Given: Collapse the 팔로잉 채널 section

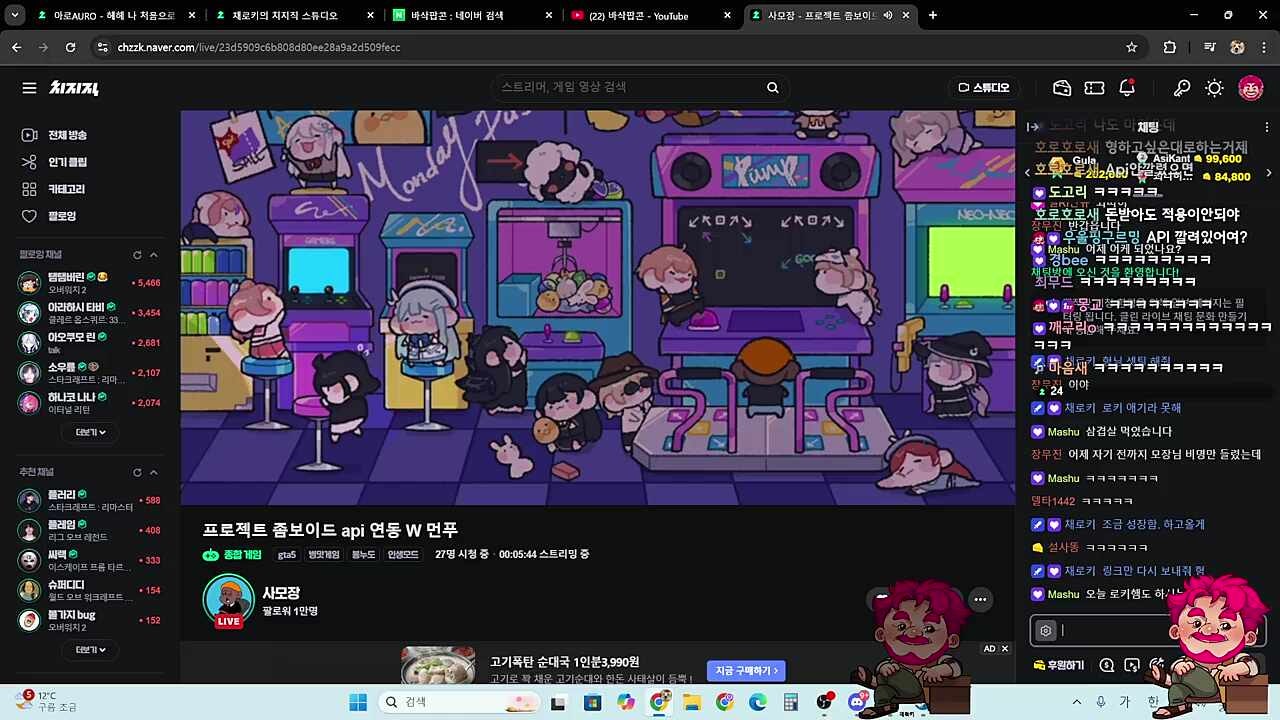Looking at the screenshot, I should (x=154, y=255).
